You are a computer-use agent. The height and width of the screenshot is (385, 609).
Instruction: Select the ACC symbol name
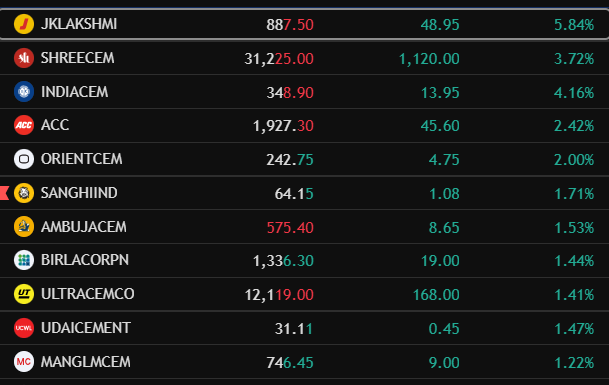55,125
